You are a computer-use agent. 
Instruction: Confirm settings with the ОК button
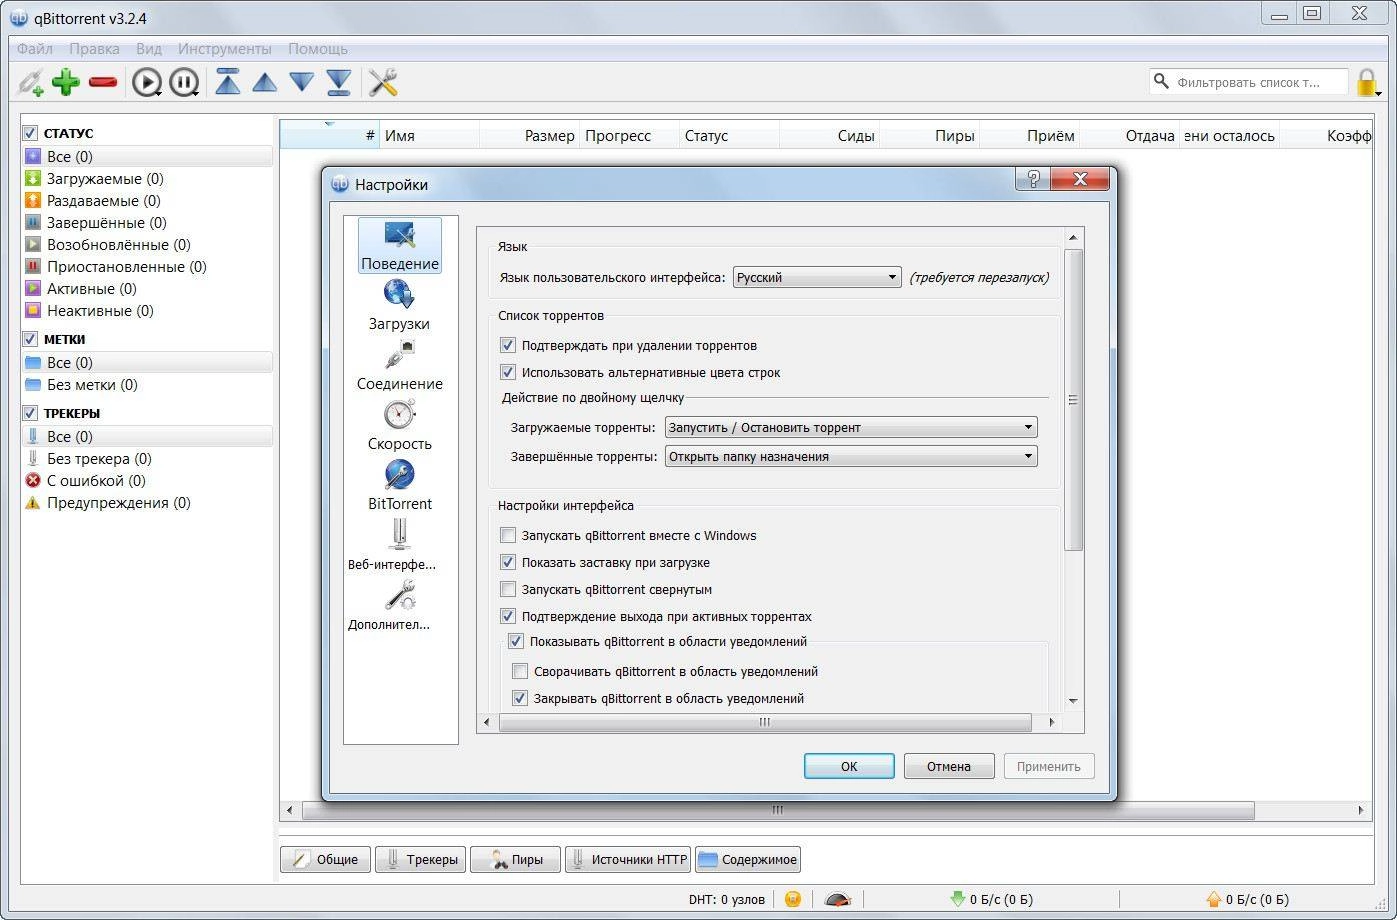point(849,767)
